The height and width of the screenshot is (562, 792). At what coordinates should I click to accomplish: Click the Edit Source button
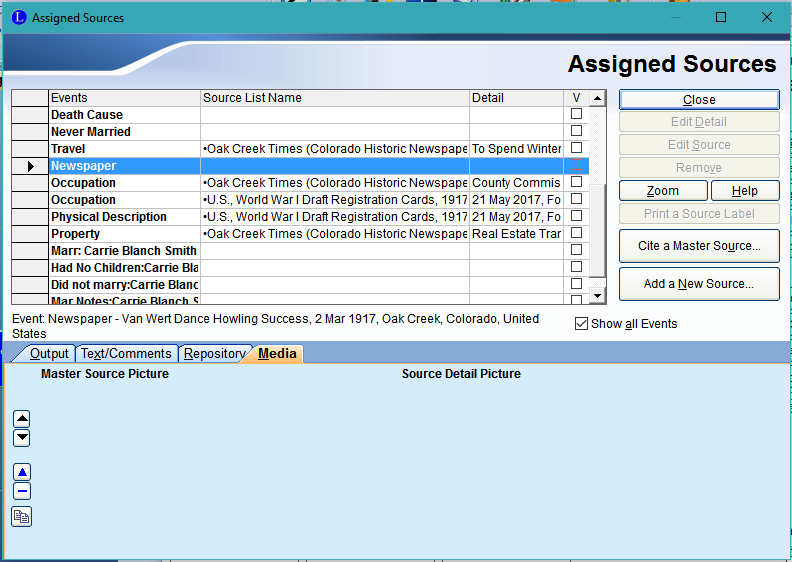699,145
